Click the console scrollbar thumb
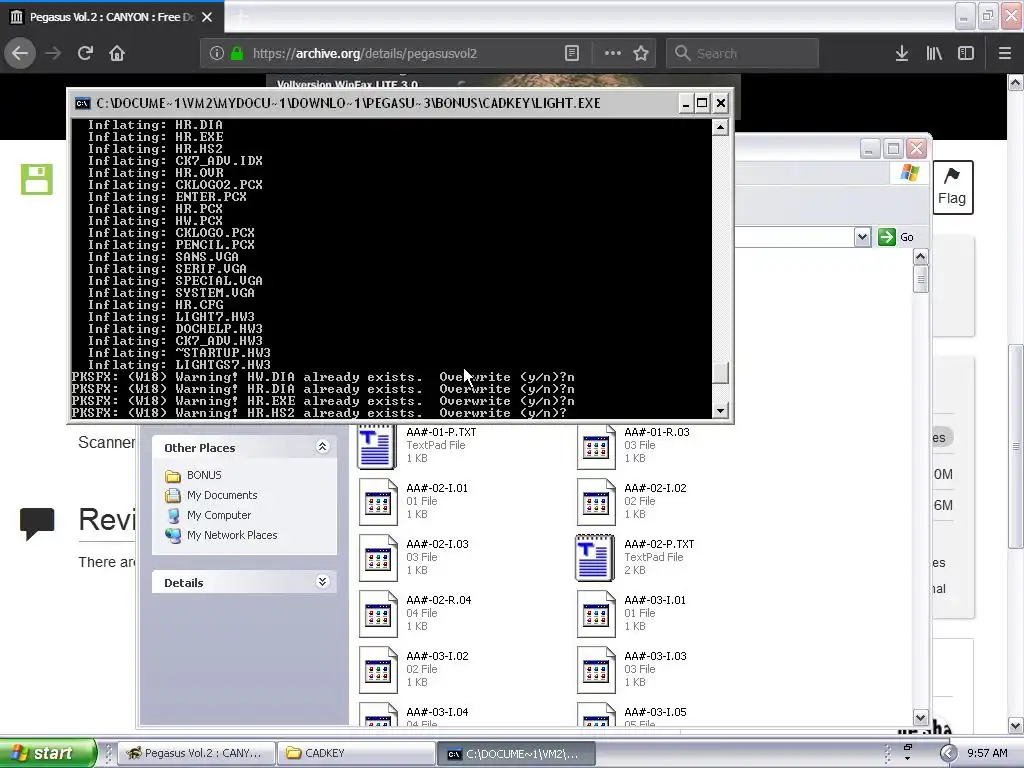This screenshot has height=768, width=1024. click(x=720, y=373)
